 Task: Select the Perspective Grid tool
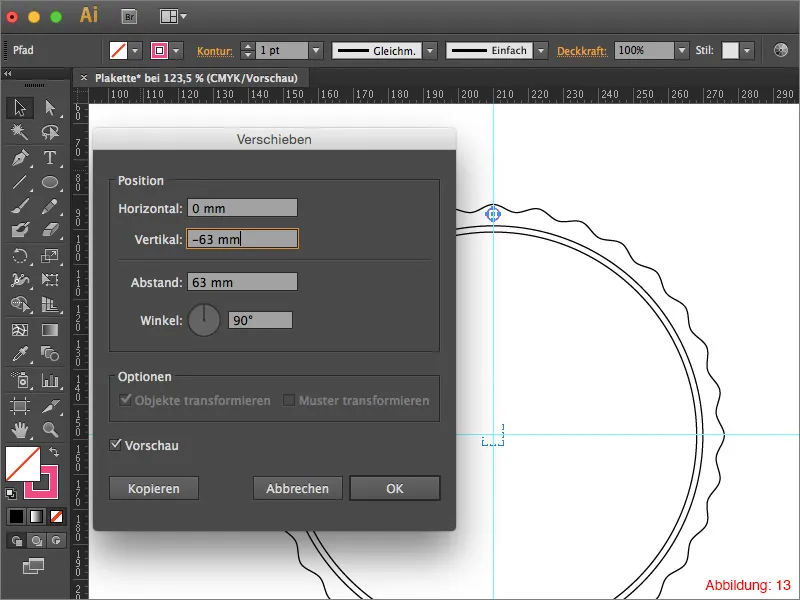click(x=50, y=305)
